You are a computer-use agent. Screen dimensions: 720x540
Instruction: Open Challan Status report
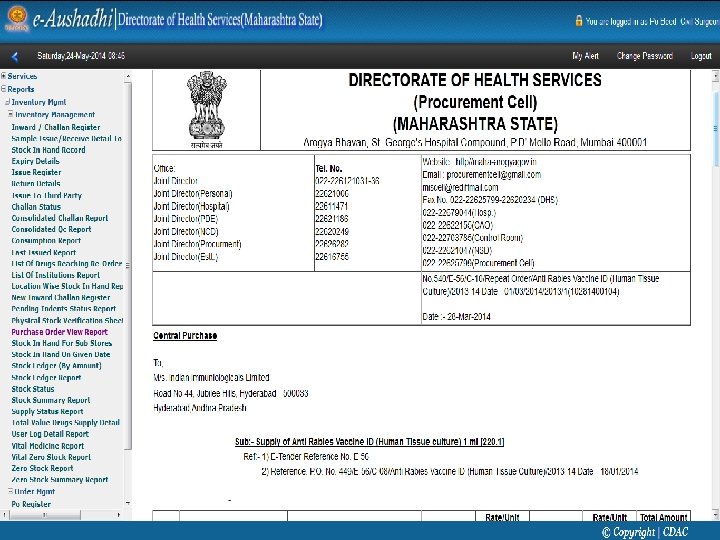point(36,207)
